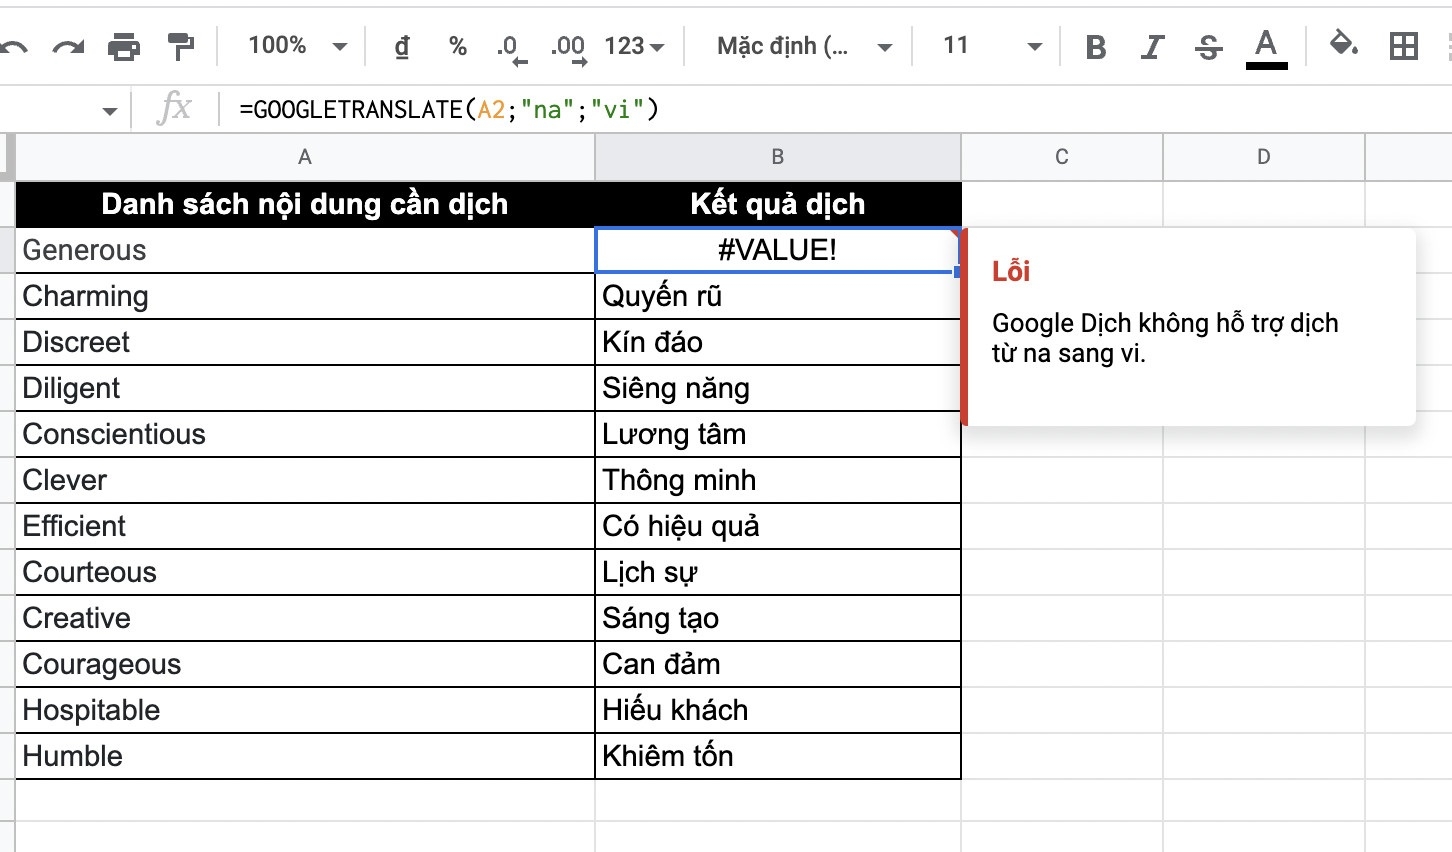Click the print icon
1452x852 pixels.
click(x=124, y=46)
